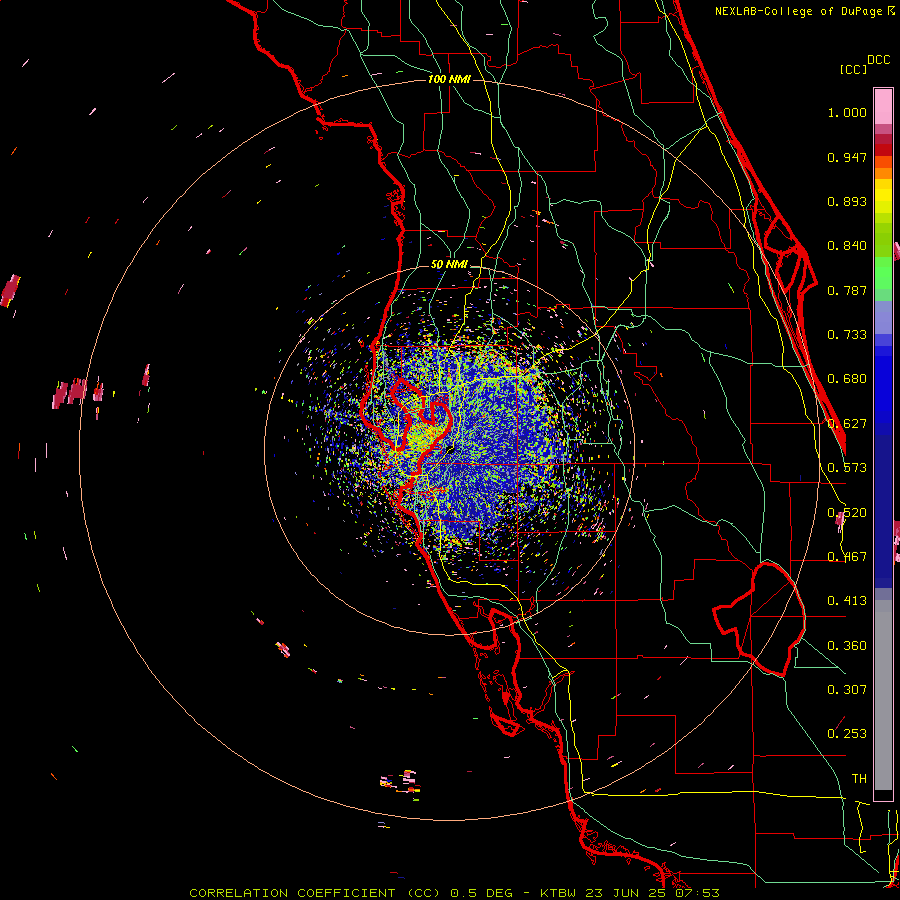Image resolution: width=900 pixels, height=900 pixels.
Task: Click the 0.840 scale value
Action: [847, 246]
